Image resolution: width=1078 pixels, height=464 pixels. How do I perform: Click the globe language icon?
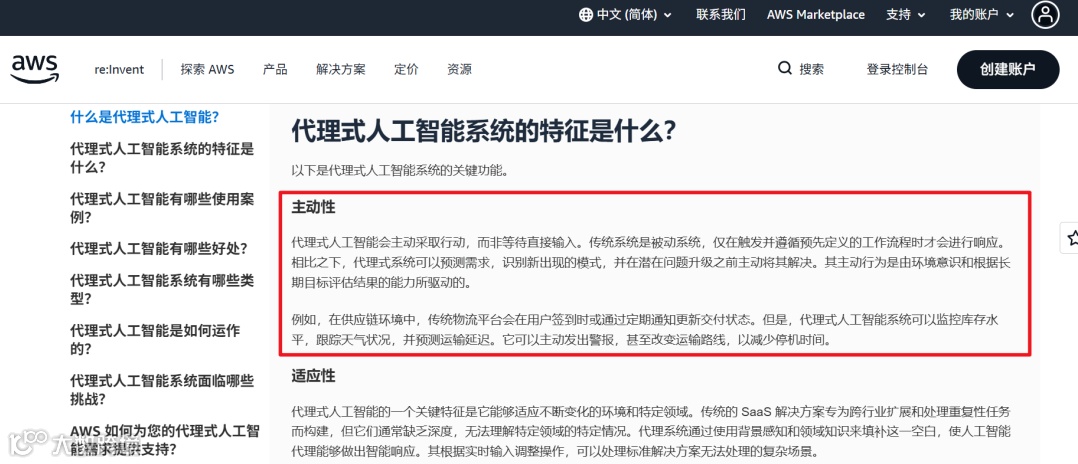click(x=586, y=14)
